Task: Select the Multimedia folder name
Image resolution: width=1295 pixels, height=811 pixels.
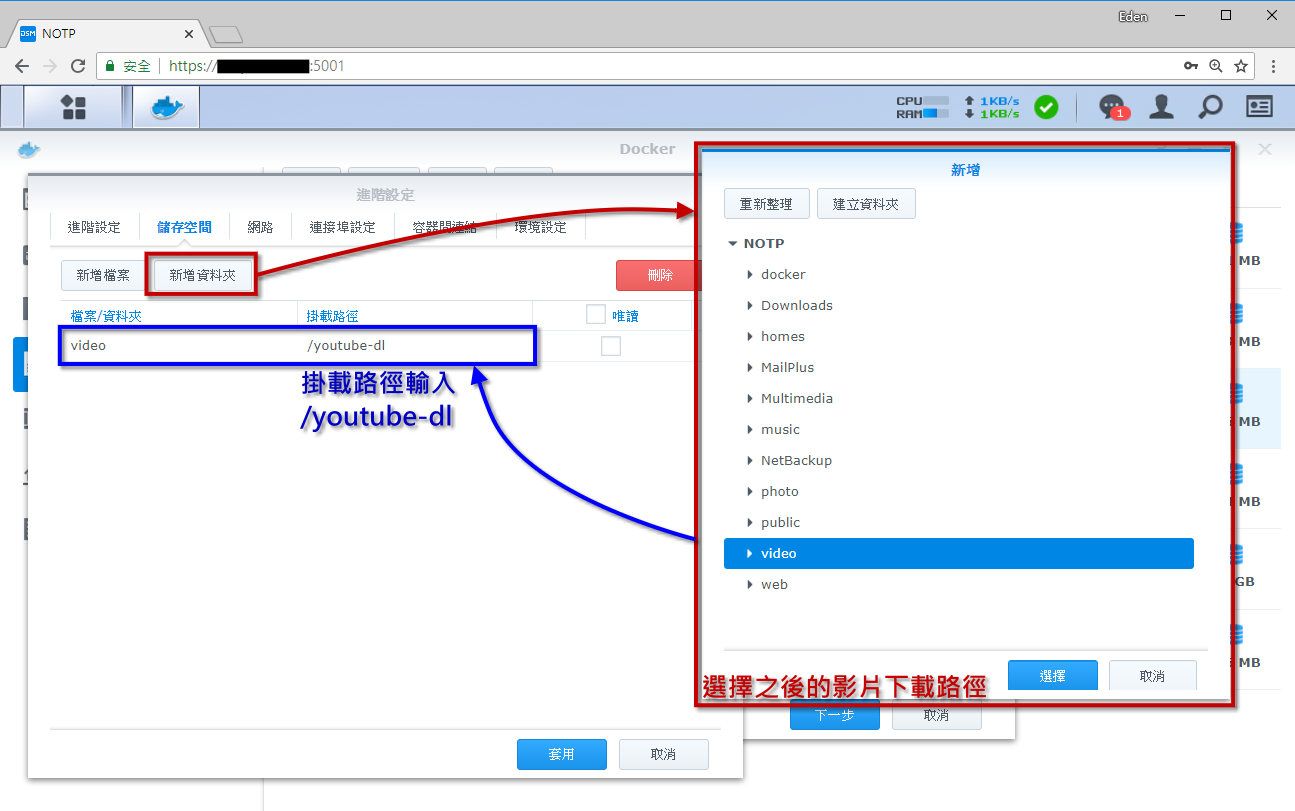Action: point(797,398)
